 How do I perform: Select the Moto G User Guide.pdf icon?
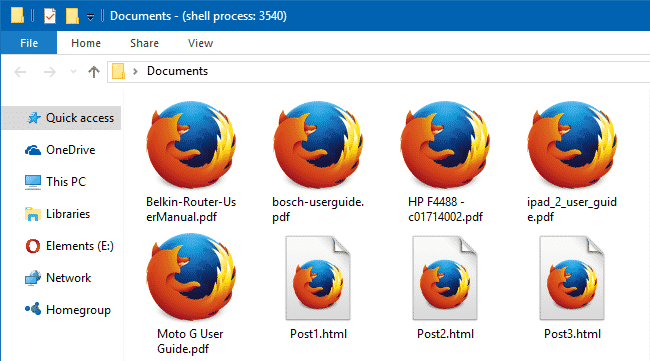point(191,277)
